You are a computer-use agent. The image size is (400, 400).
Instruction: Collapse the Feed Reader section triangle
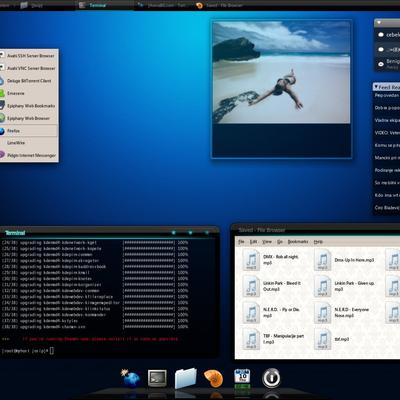click(376, 87)
